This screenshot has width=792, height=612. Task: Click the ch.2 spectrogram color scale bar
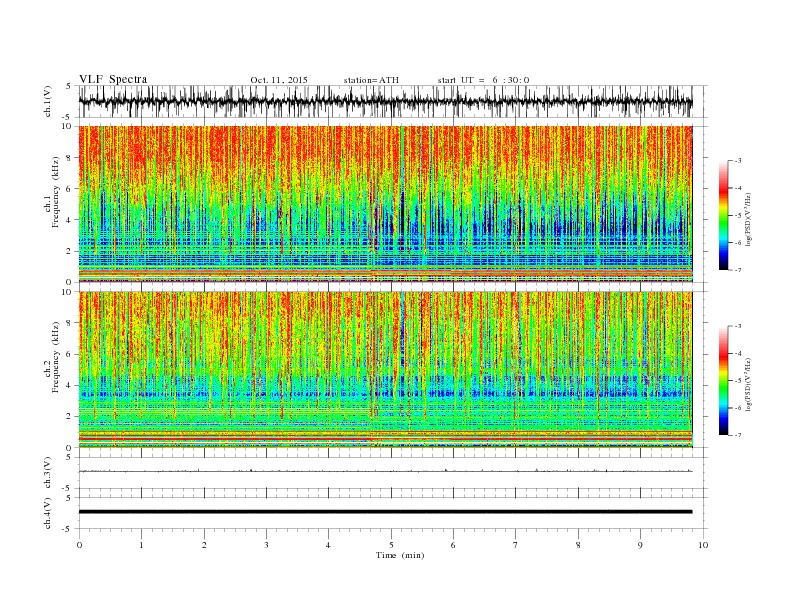coord(723,380)
